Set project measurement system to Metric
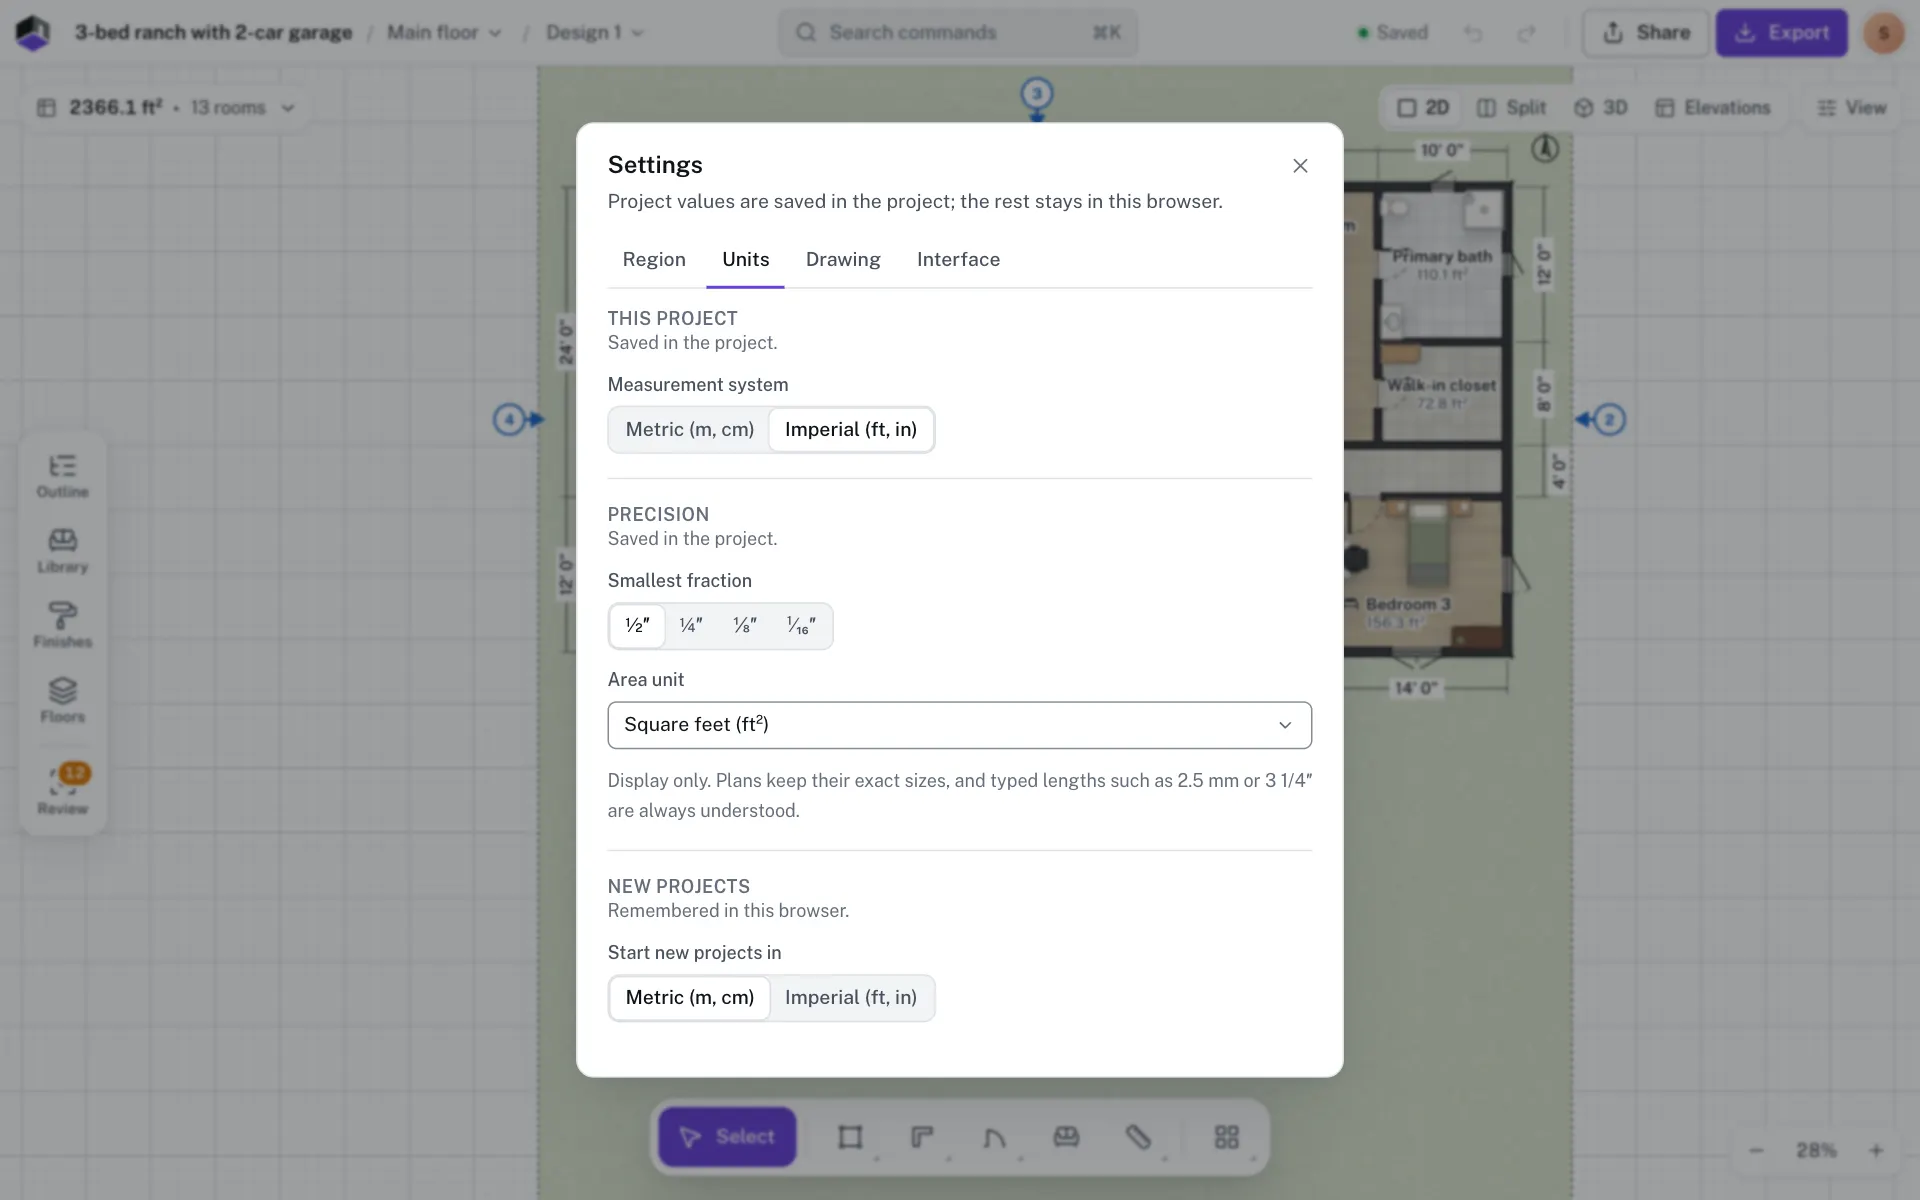This screenshot has height=1200, width=1920. pos(690,430)
